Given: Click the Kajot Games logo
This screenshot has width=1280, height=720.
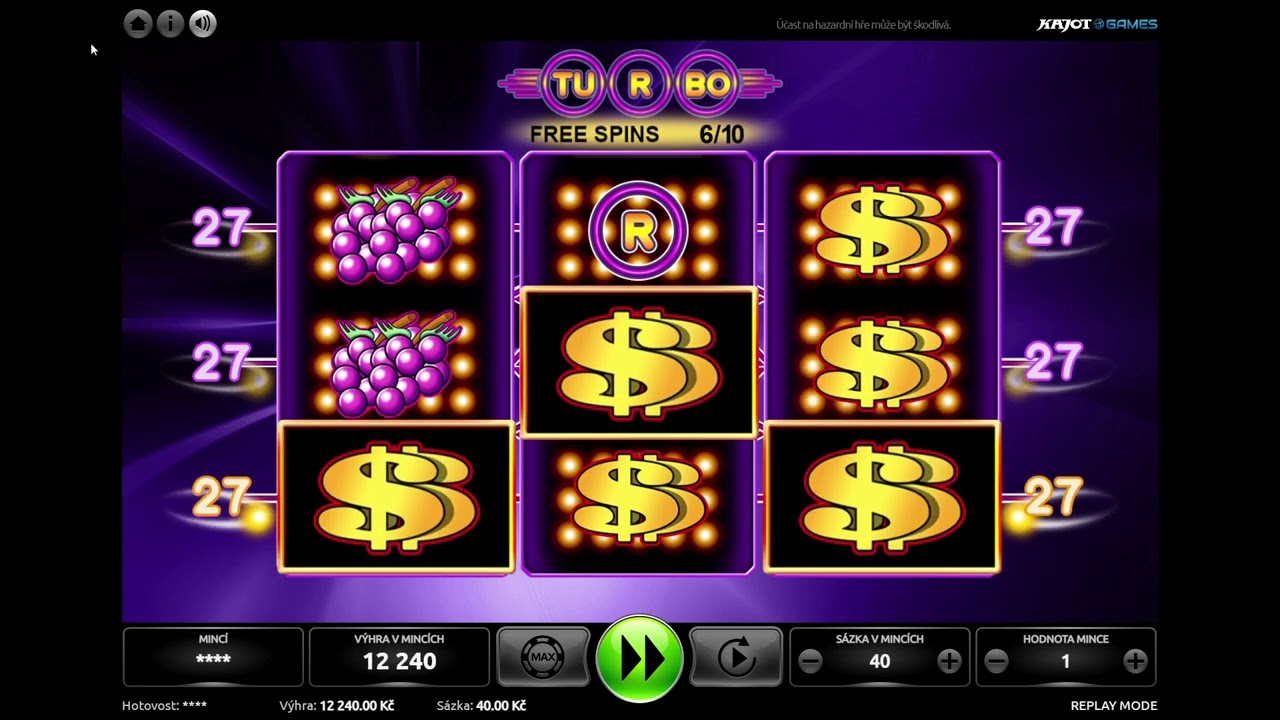Looking at the screenshot, I should tap(1097, 24).
